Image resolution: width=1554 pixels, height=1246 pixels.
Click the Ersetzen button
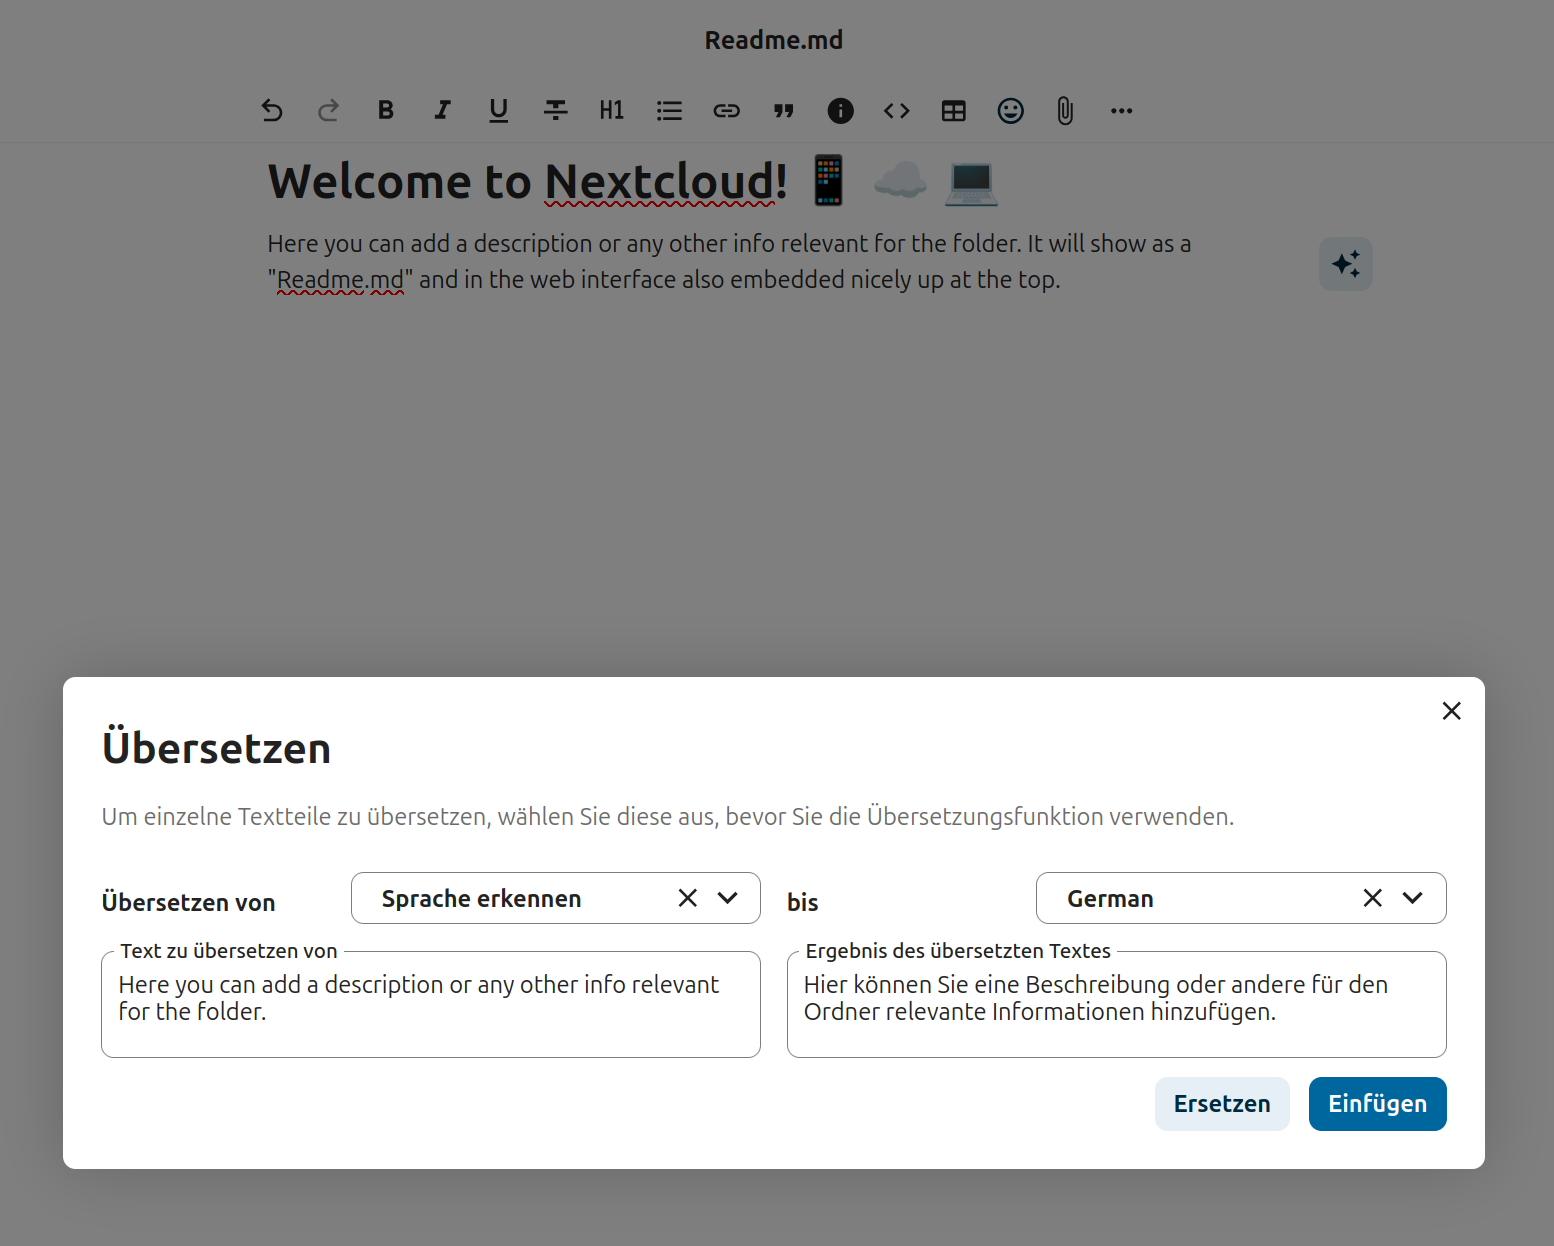click(1222, 1104)
